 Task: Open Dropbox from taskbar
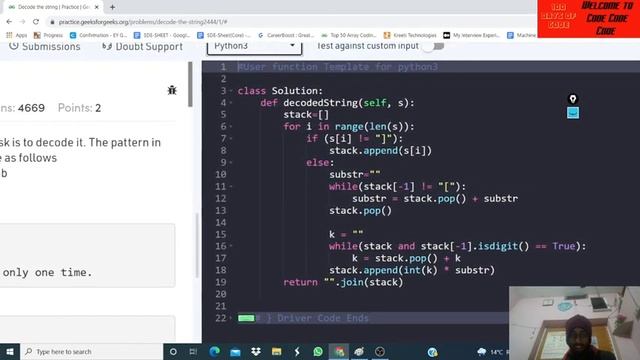click(256, 351)
